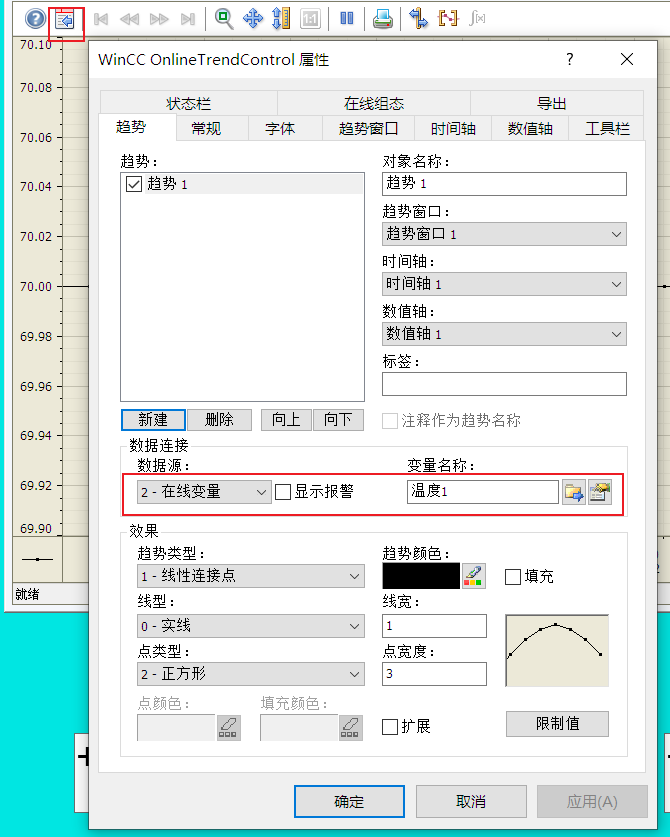Click the 新建 button

click(153, 420)
